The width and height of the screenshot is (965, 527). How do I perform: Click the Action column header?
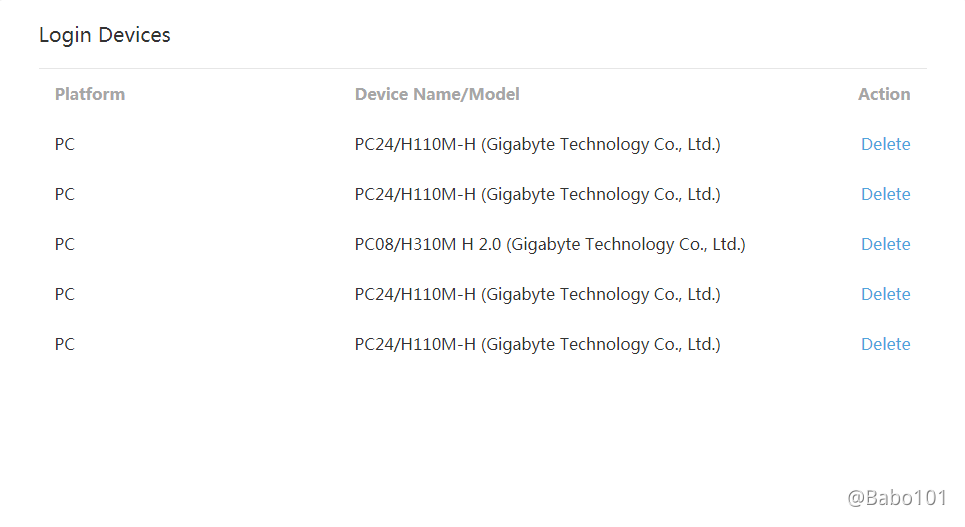point(884,94)
